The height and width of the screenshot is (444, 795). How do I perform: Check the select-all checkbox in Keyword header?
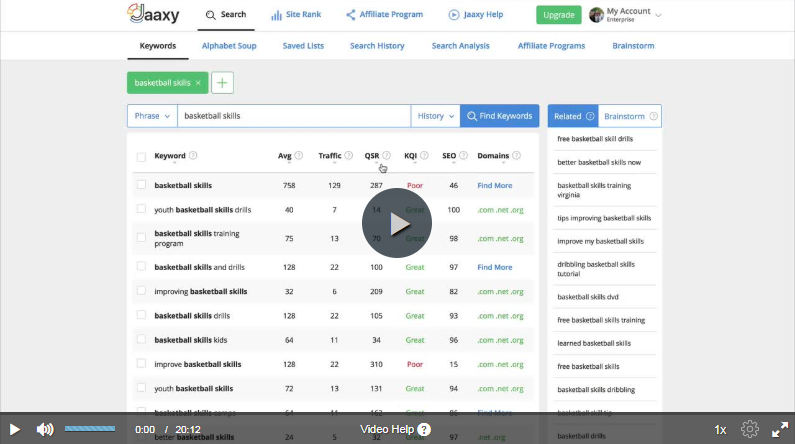[141, 157]
